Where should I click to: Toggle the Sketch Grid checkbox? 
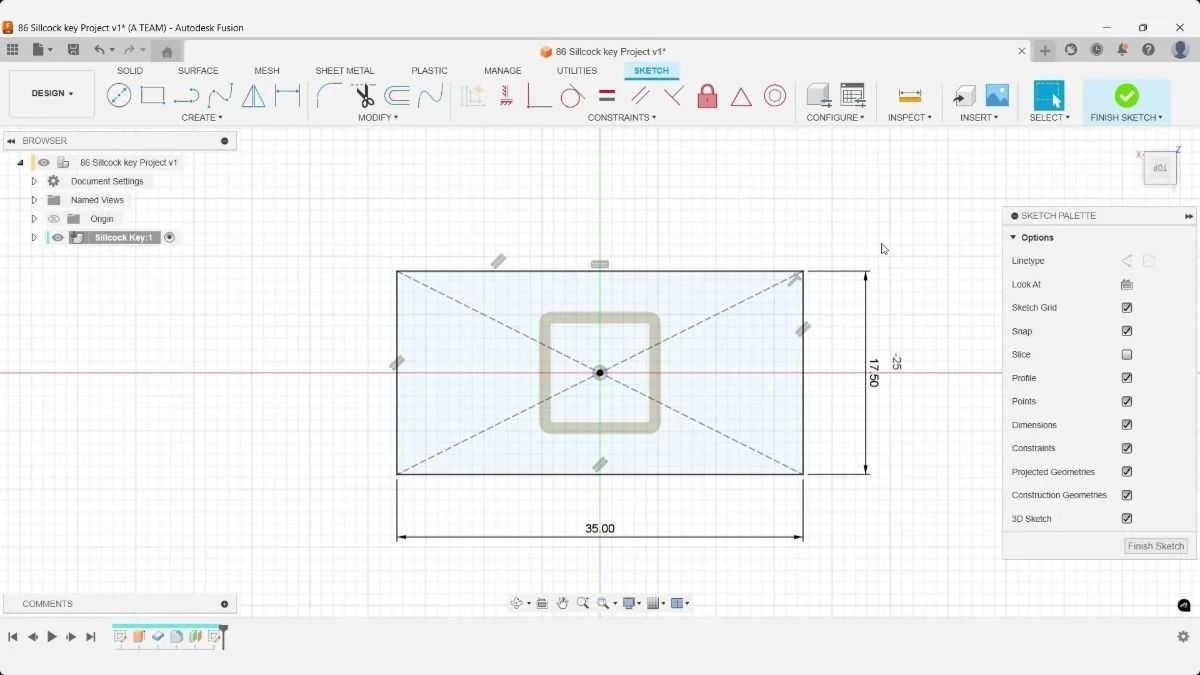click(1127, 308)
